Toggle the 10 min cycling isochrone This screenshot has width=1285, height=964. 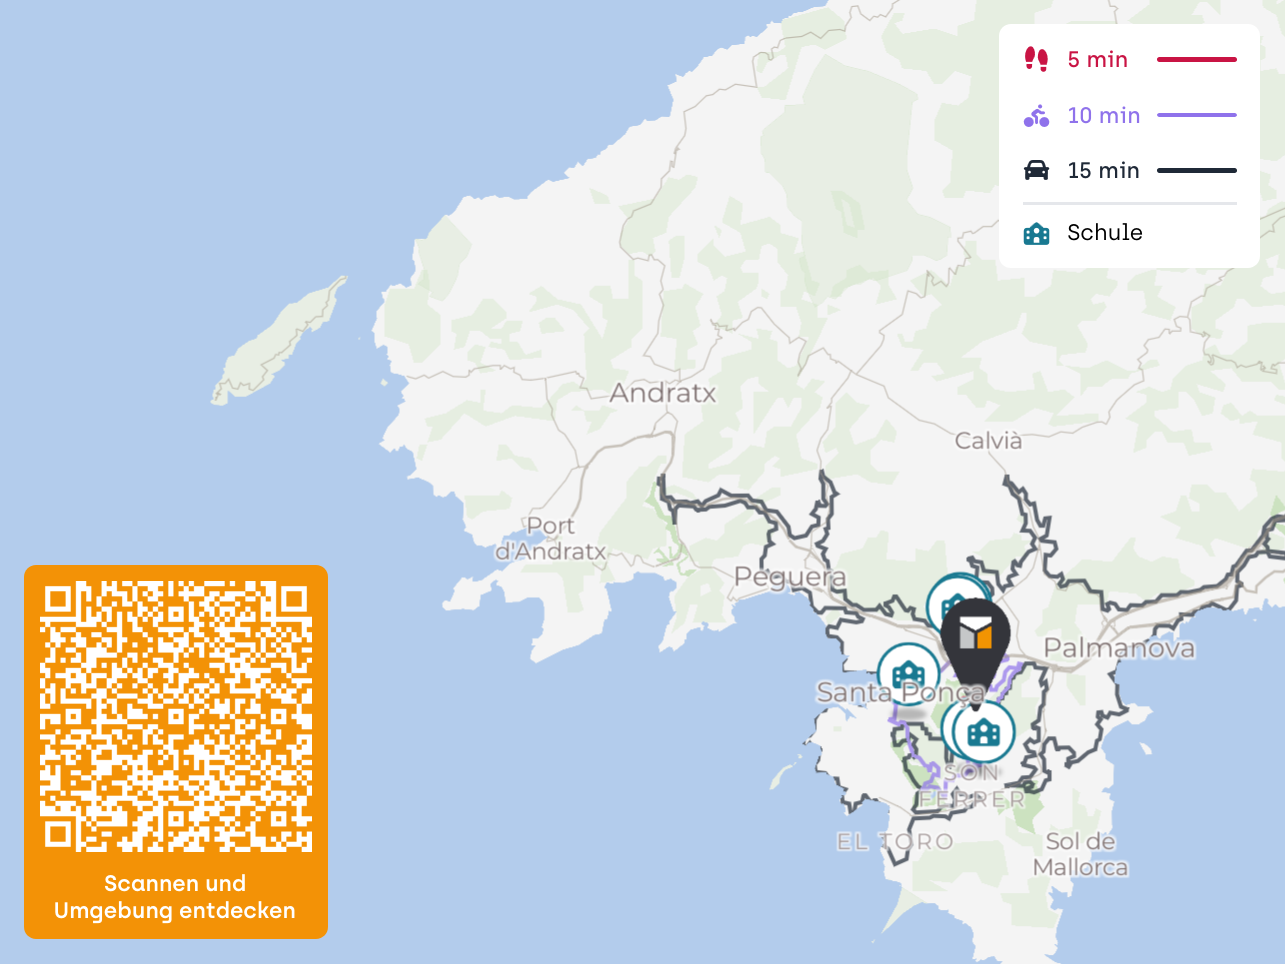click(x=1103, y=116)
